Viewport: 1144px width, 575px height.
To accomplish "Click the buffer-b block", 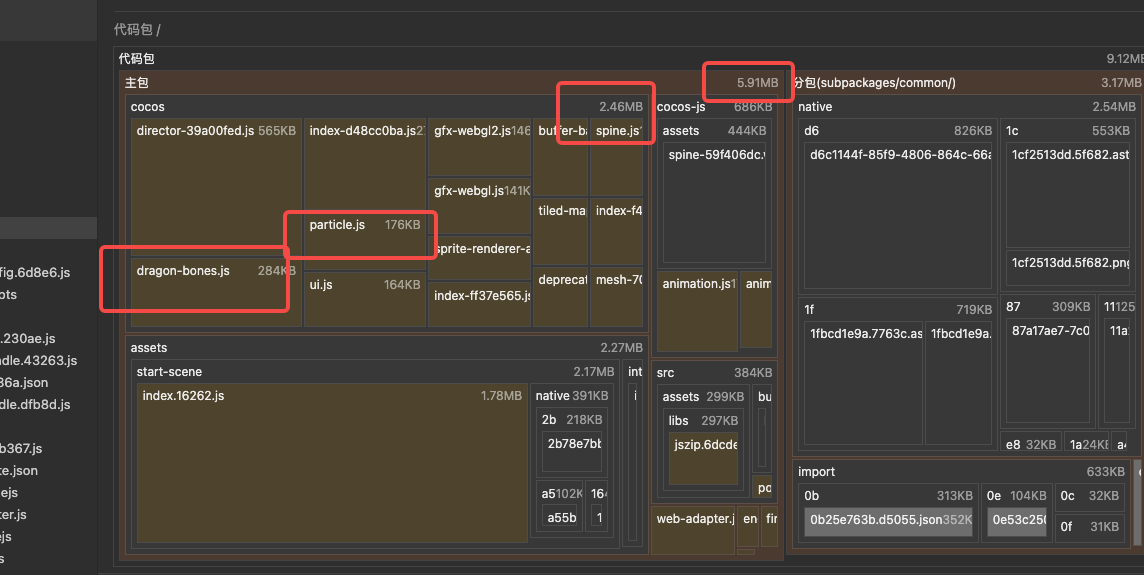I will [x=560, y=157].
